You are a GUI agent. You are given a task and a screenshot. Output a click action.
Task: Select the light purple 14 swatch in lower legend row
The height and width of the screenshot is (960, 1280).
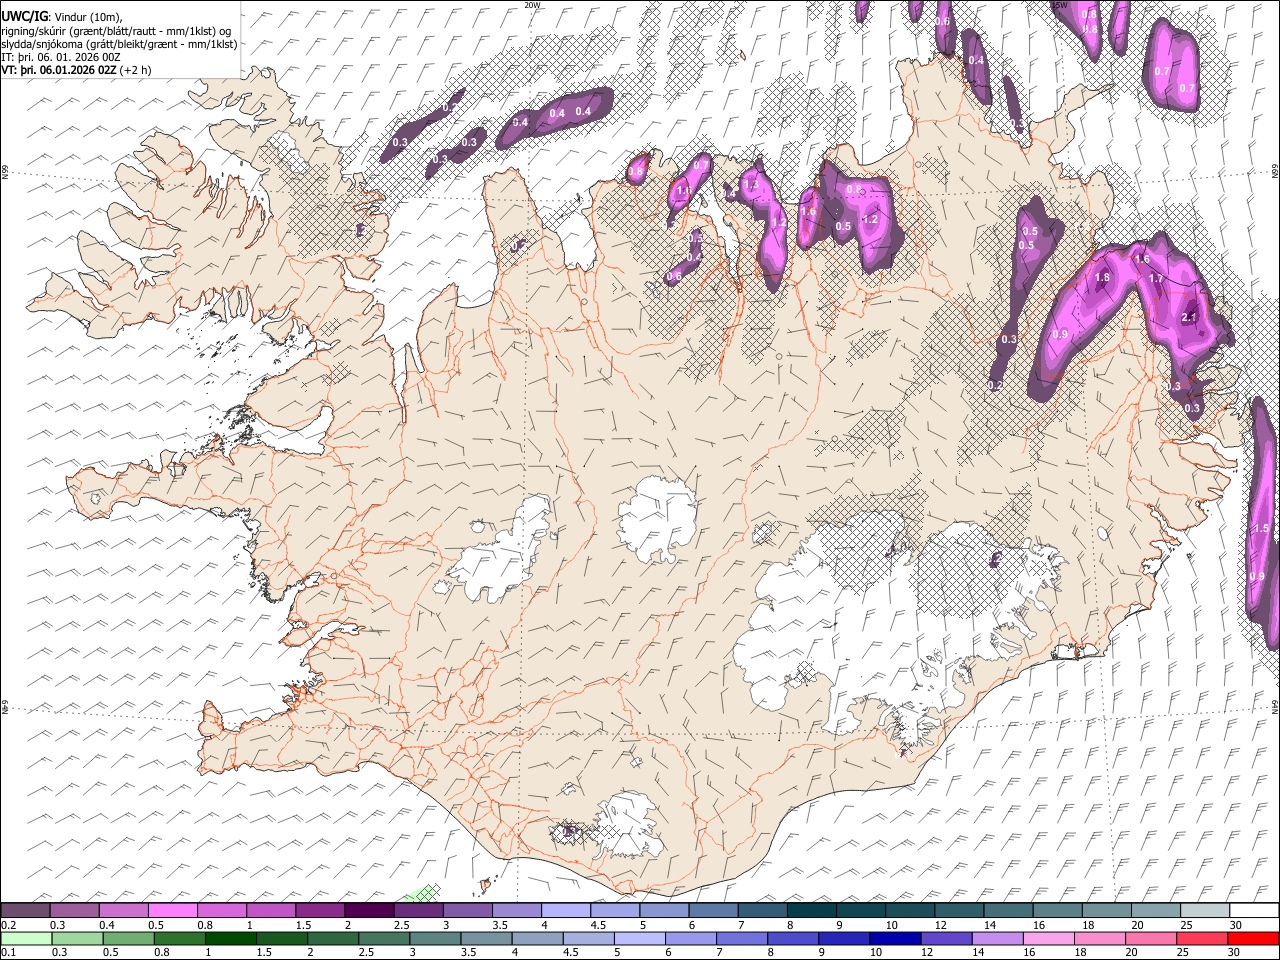[x=996, y=938]
